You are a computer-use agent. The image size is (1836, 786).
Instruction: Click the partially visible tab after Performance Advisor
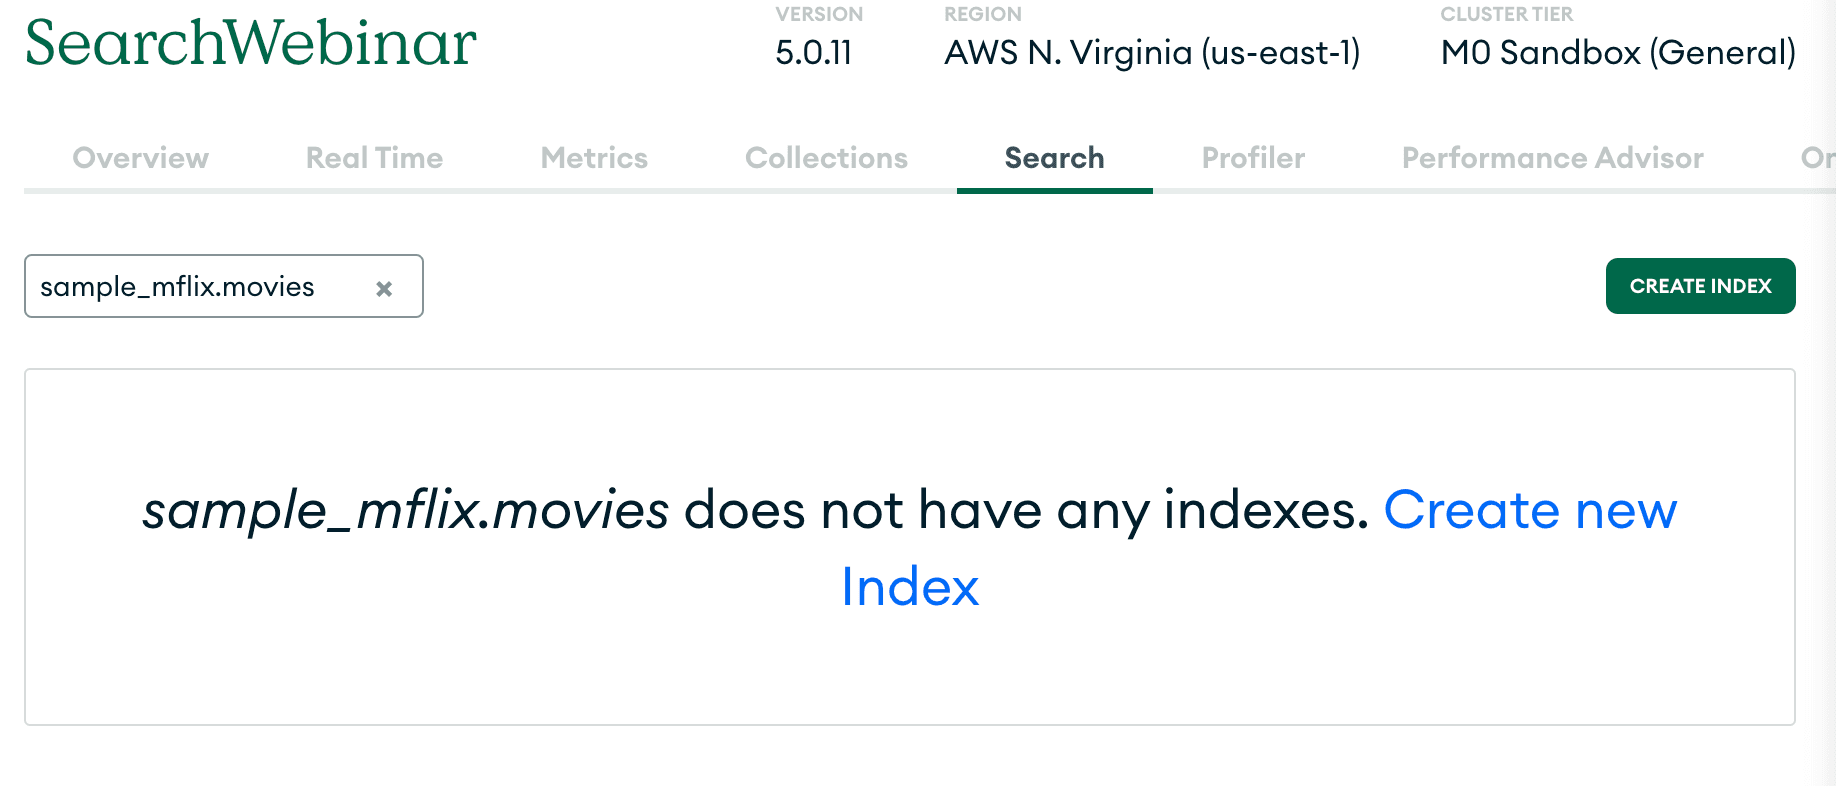tap(1816, 158)
